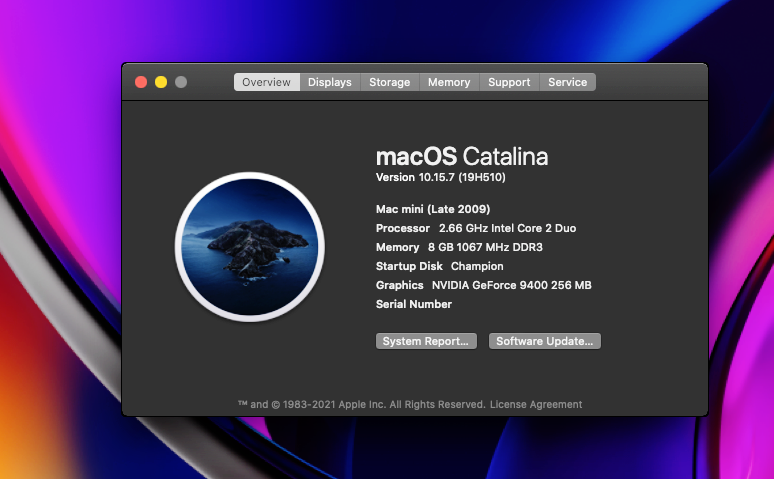Open the Displays tab
Viewport: 774px width, 479px height.
point(330,82)
